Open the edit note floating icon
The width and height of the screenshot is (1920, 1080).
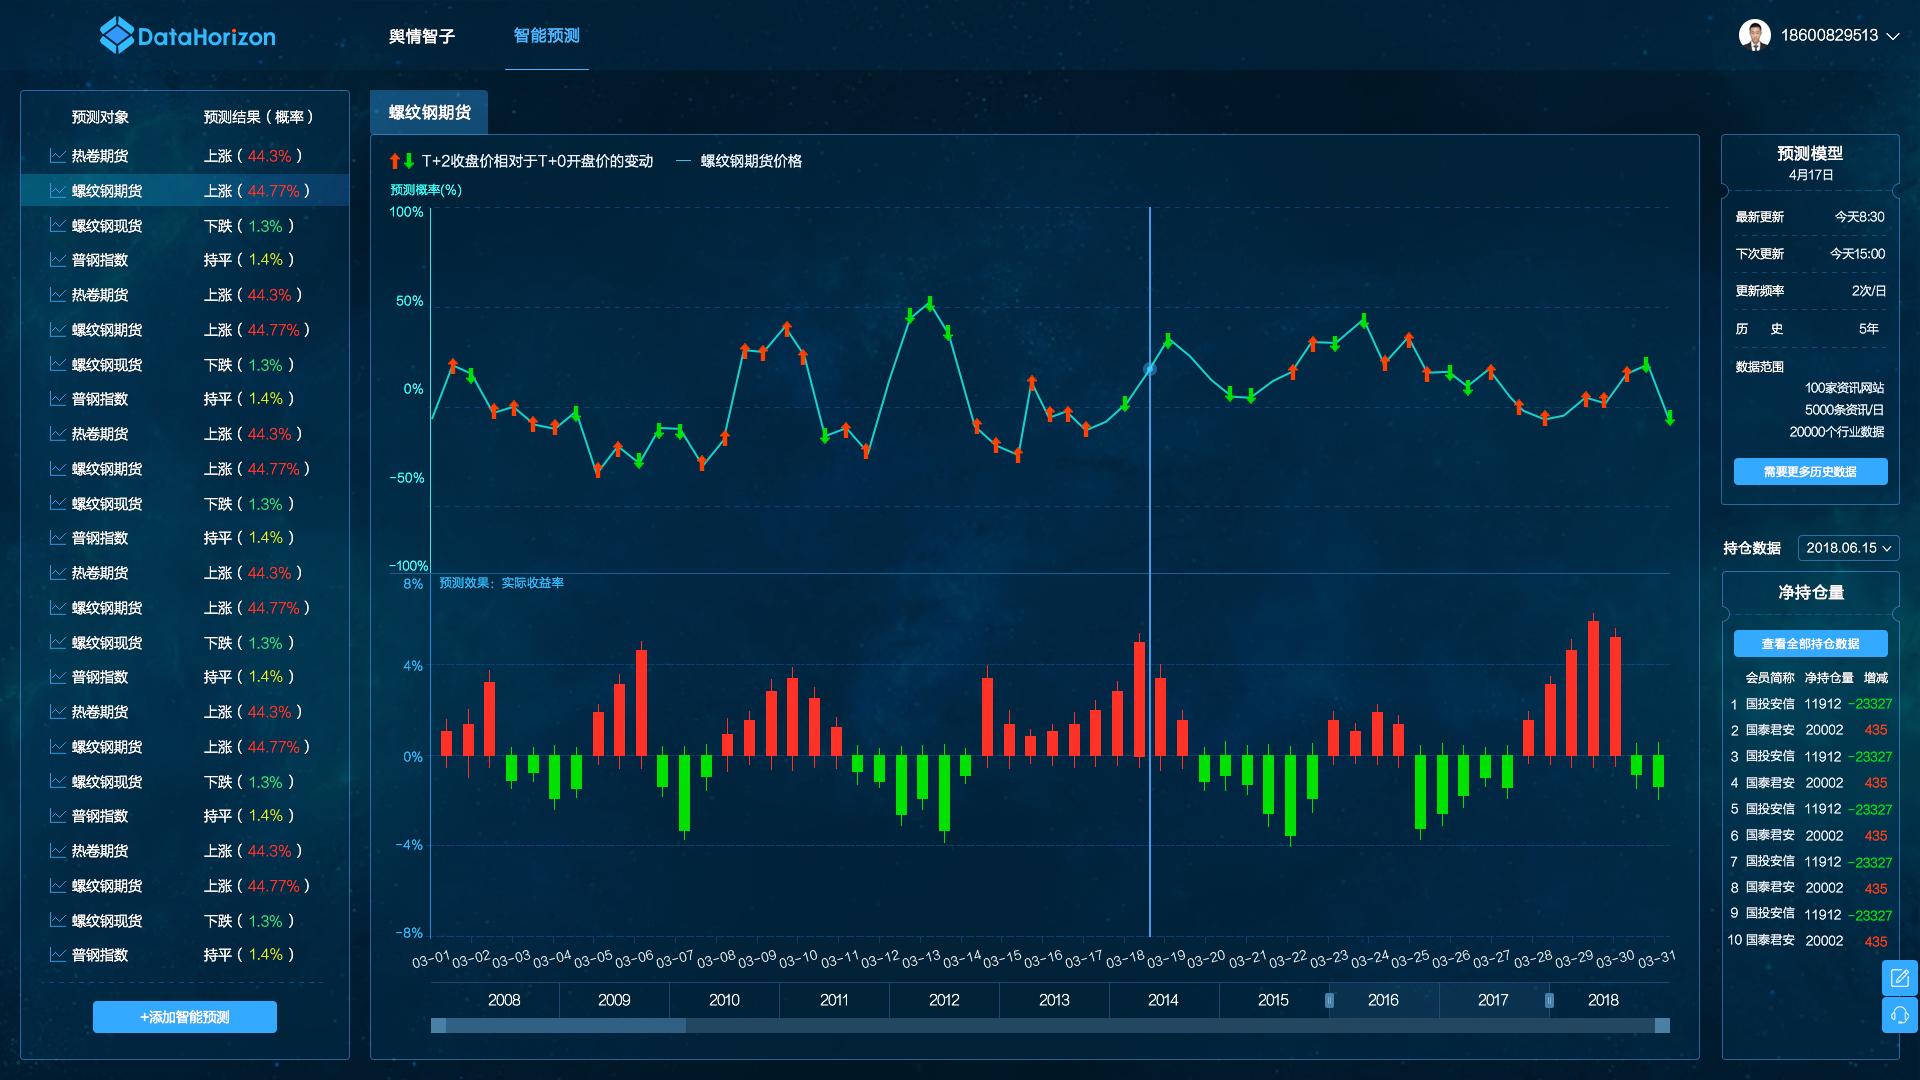pyautogui.click(x=1899, y=978)
